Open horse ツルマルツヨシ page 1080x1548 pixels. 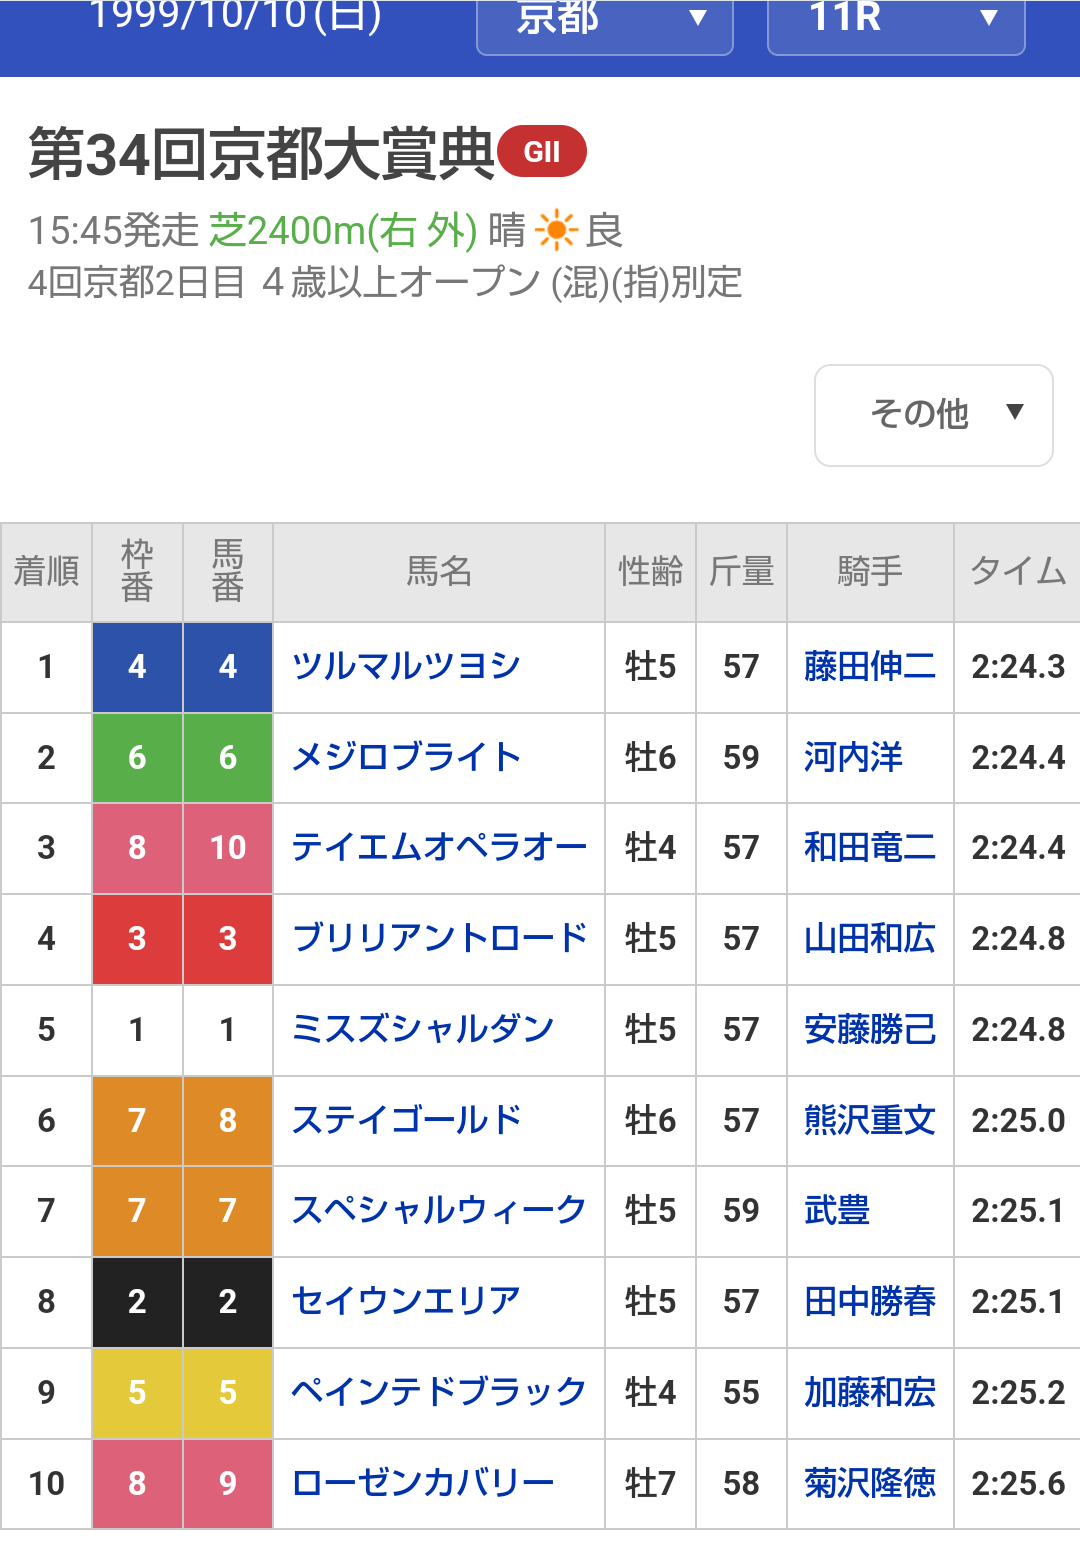click(406, 667)
